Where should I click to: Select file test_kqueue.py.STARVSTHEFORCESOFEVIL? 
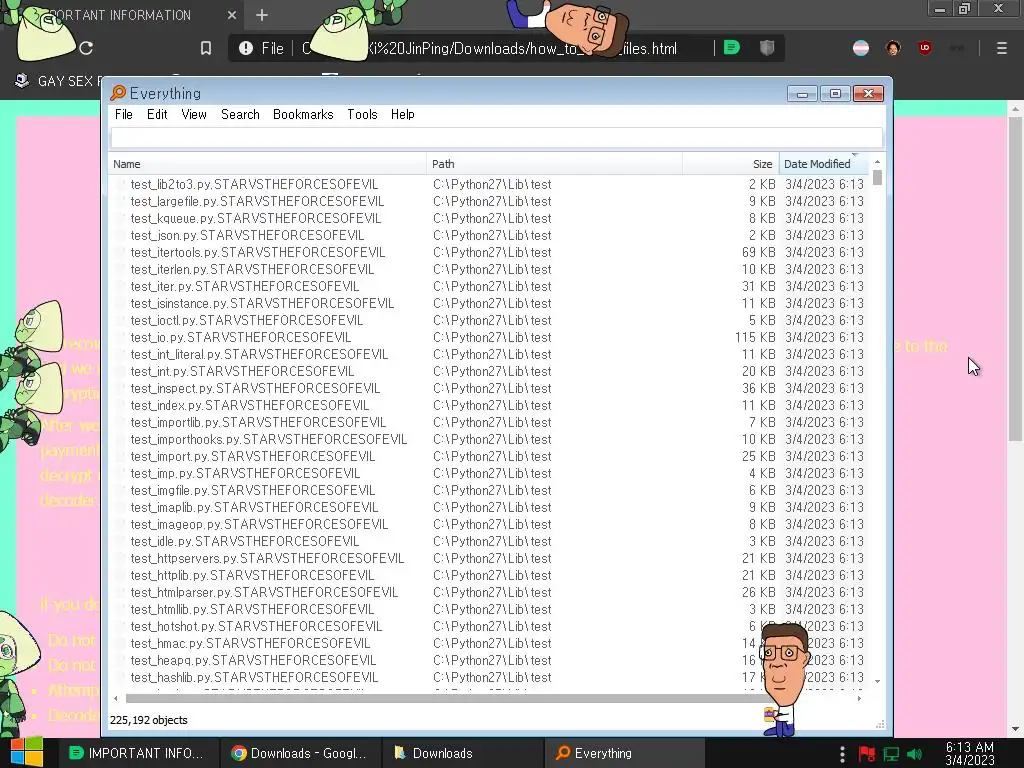pos(256,218)
